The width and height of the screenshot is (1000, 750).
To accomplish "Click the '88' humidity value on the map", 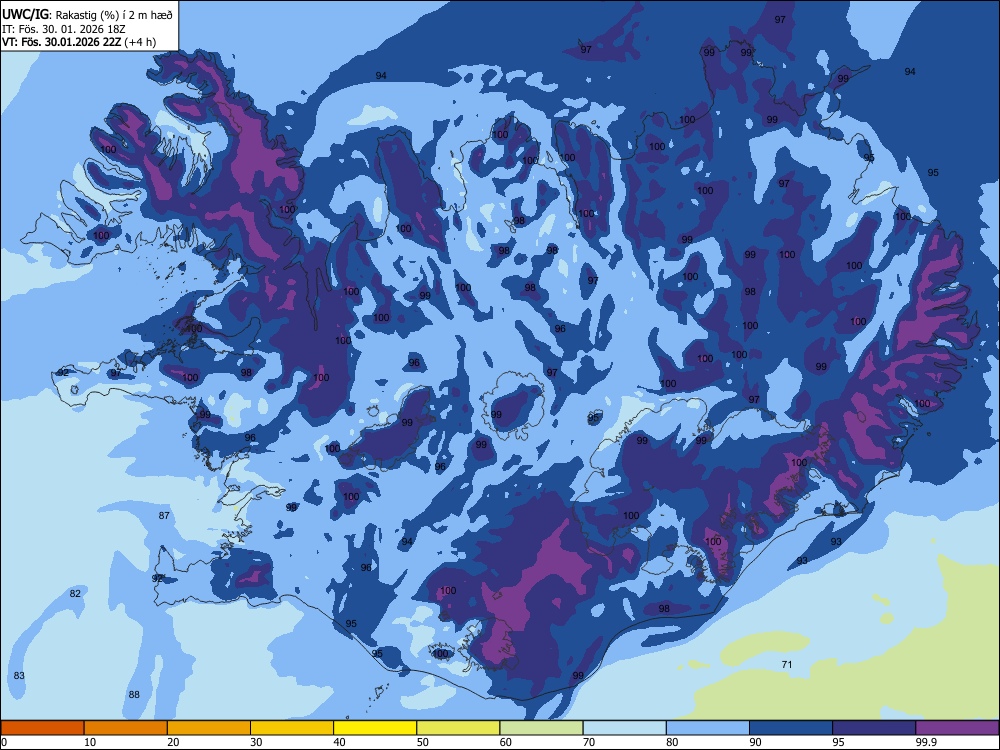I will coord(134,695).
